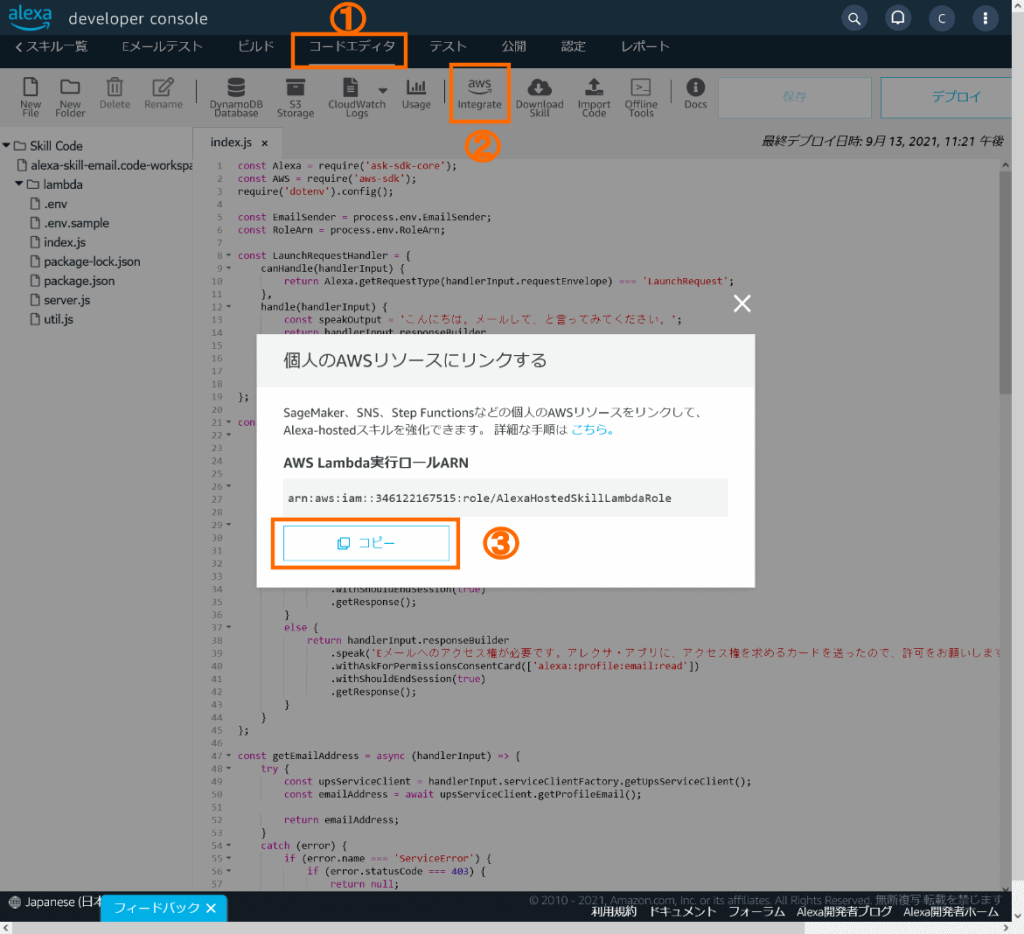Viewport: 1024px width, 934px height.
Task: Open the Usage chart icon
Action: tap(416, 93)
